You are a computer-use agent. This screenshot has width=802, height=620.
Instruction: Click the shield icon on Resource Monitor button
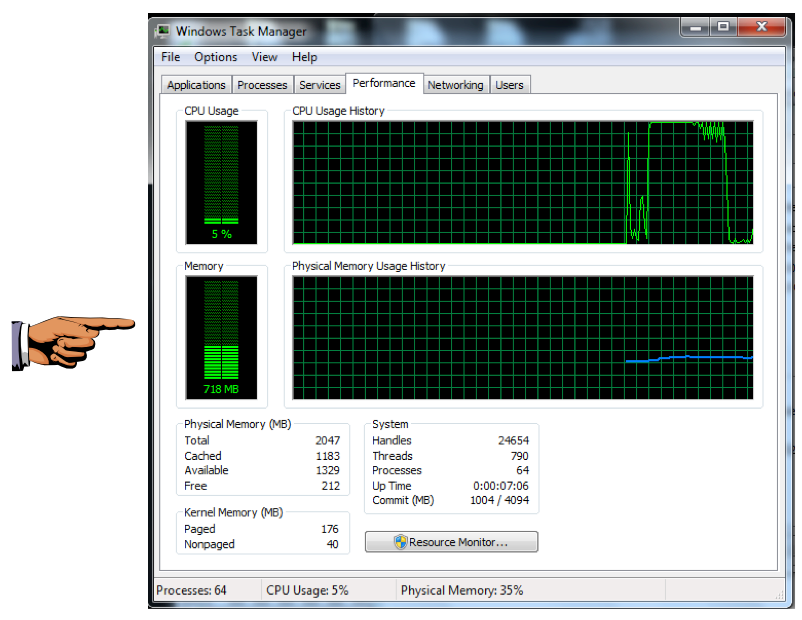400,542
